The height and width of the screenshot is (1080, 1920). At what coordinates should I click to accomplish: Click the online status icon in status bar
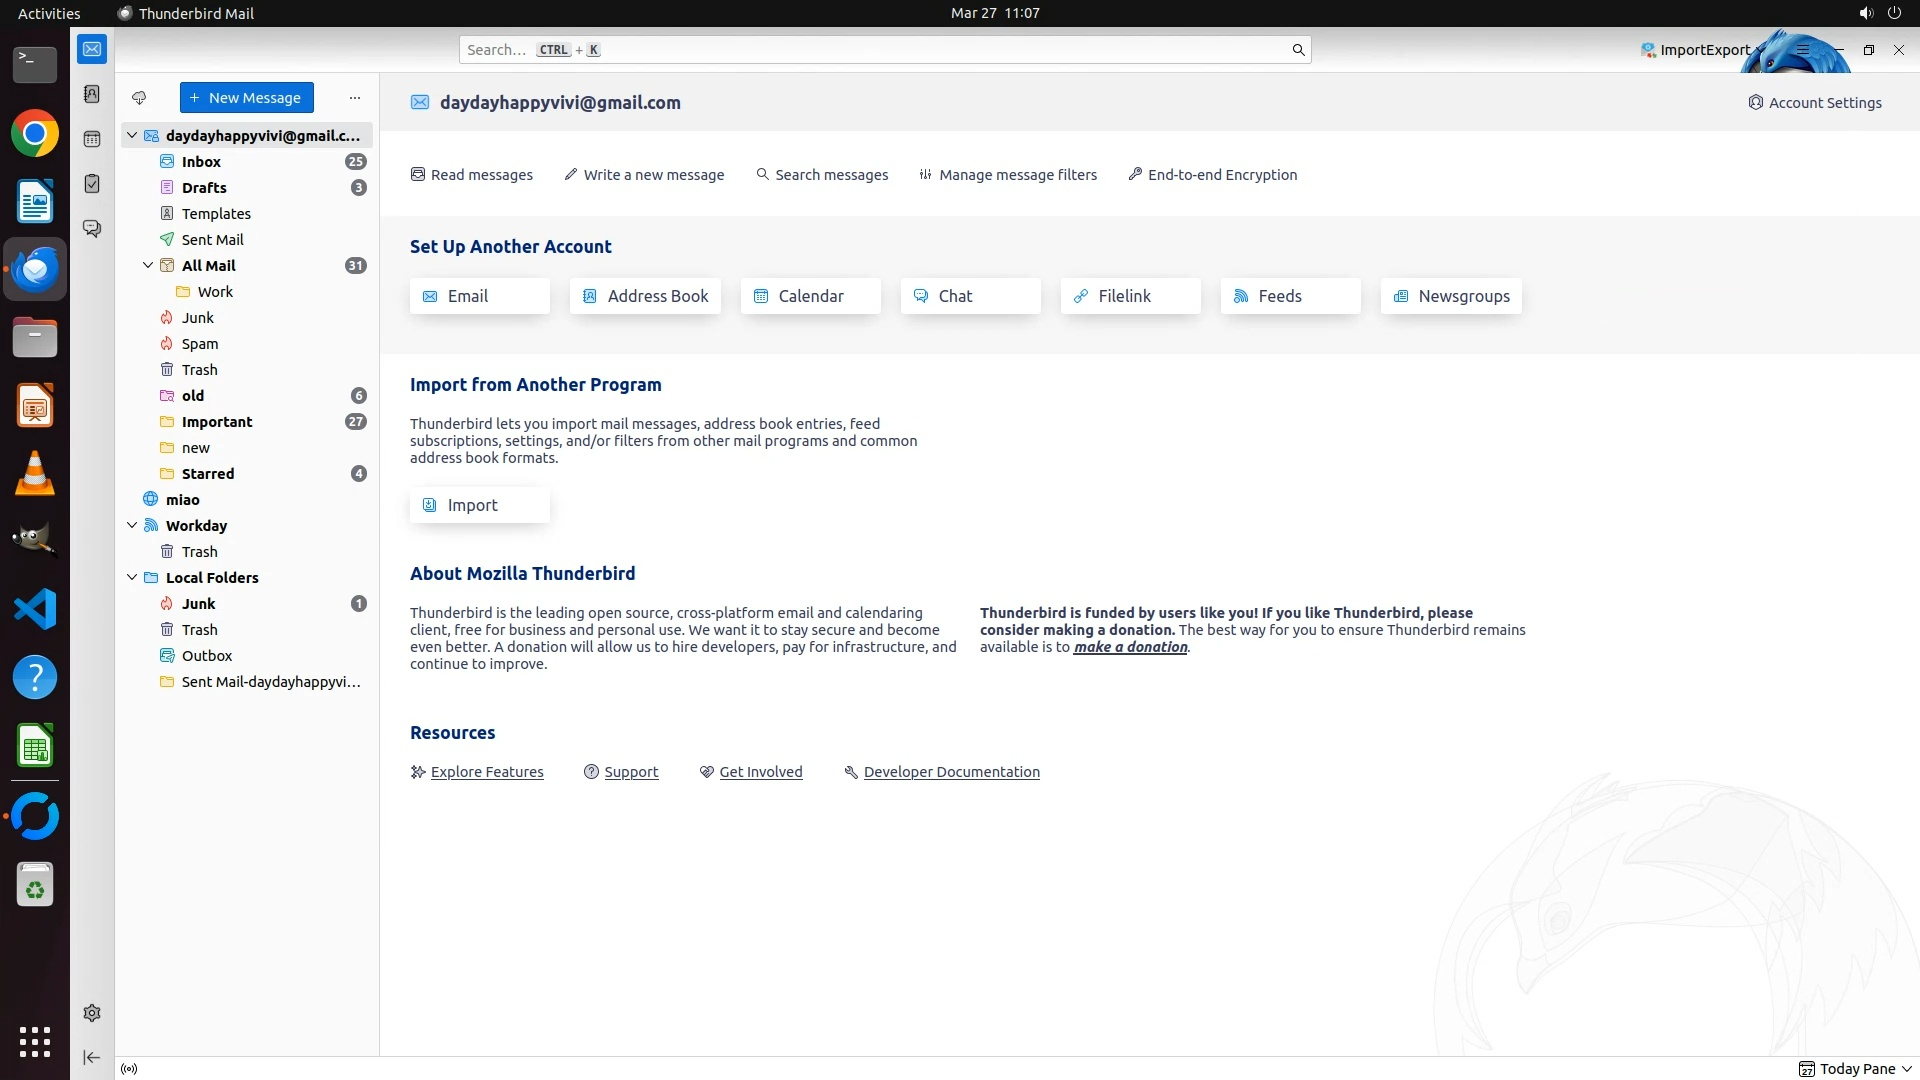click(129, 1069)
